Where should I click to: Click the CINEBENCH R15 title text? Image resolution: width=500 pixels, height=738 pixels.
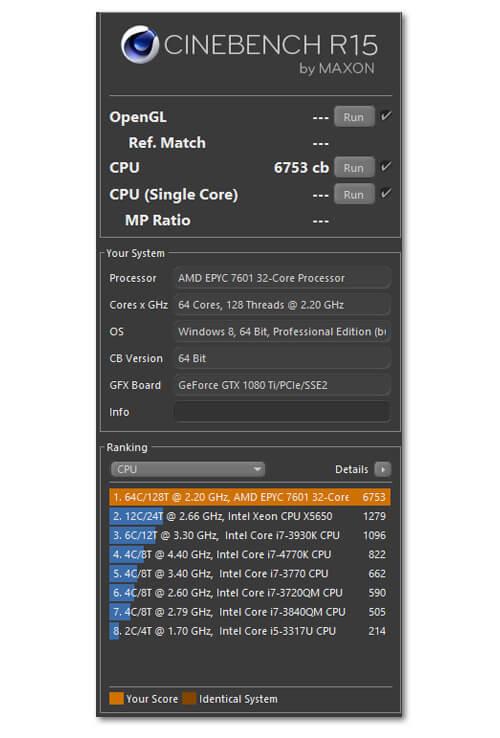(x=271, y=45)
